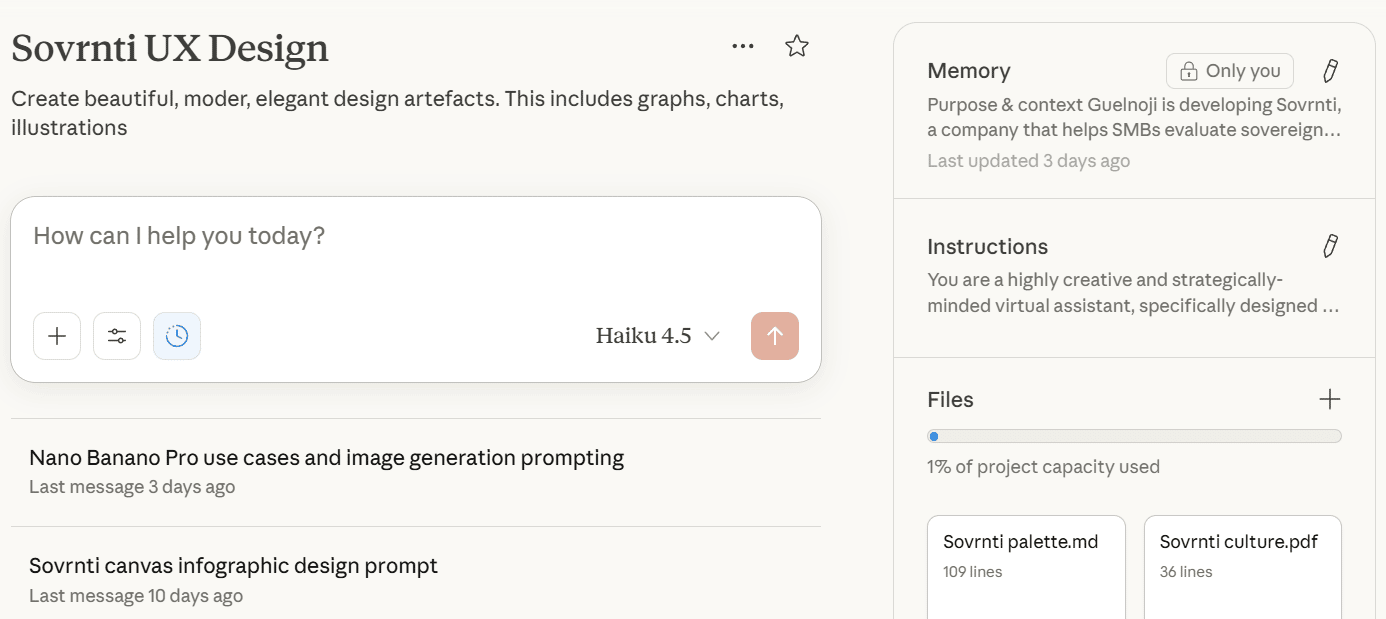Star the Sovrnti UX Design project
The image size is (1386, 619).
[797, 46]
